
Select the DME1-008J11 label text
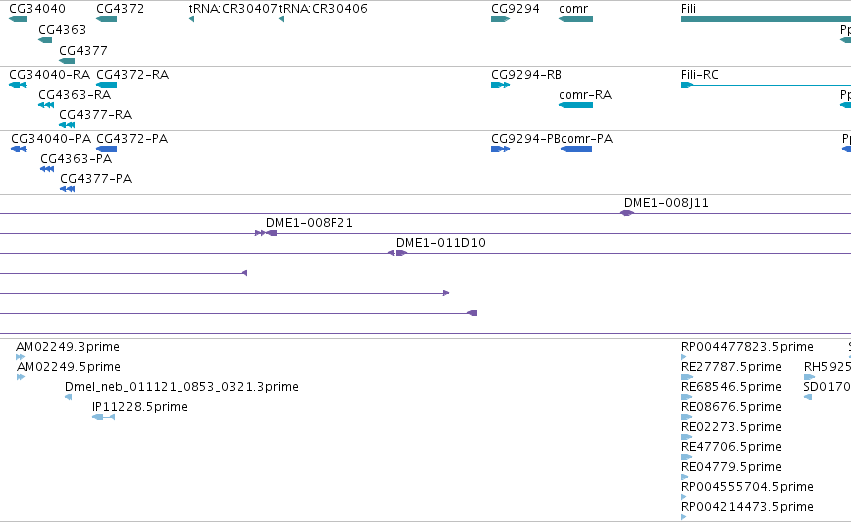(x=666, y=202)
